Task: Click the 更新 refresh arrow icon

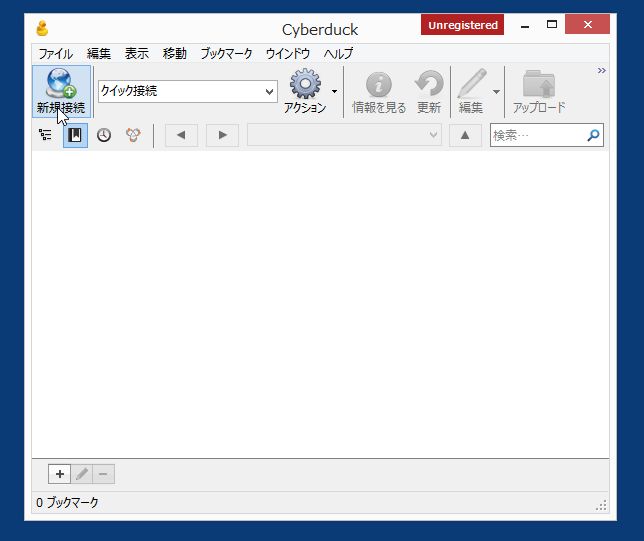Action: [x=429, y=84]
